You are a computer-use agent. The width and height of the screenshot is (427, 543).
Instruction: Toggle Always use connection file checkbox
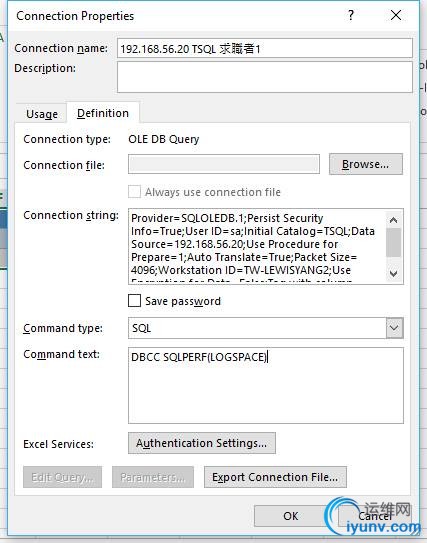[x=134, y=192]
